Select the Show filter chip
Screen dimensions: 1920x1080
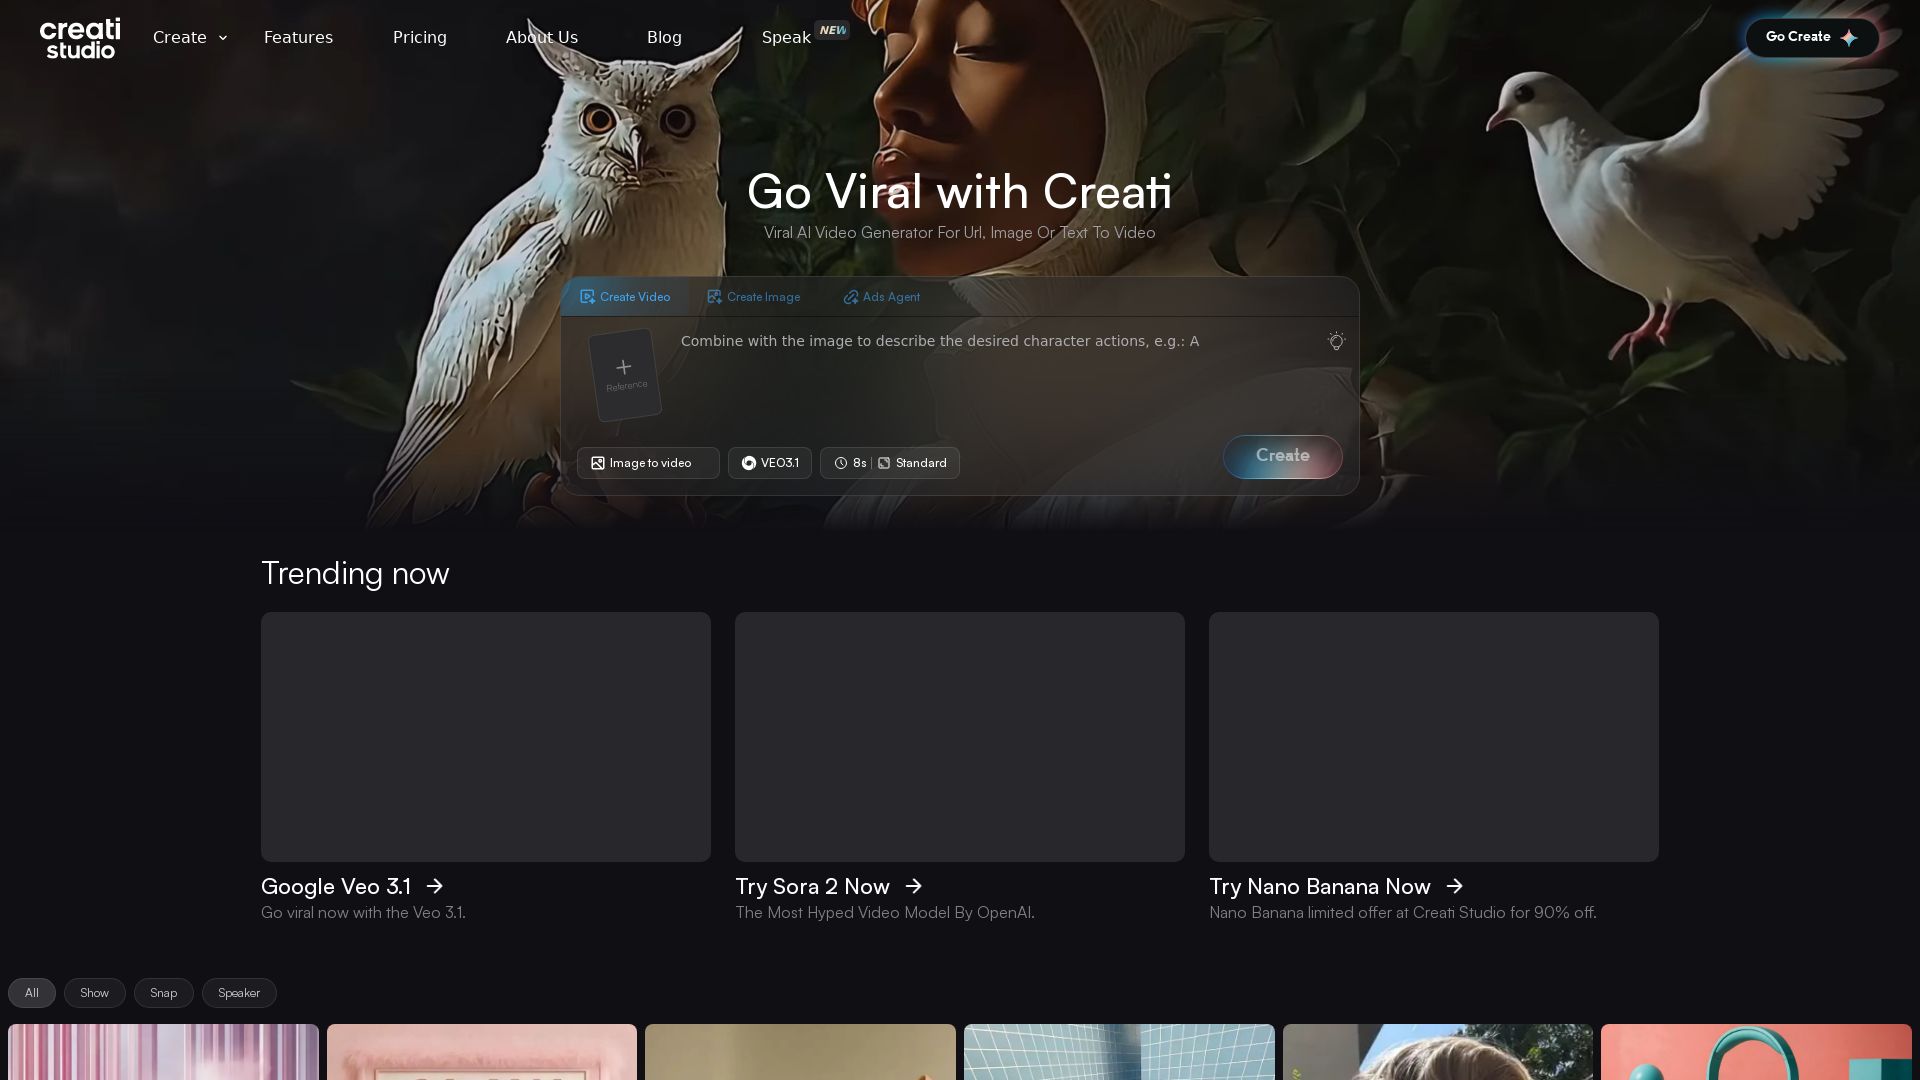95,993
